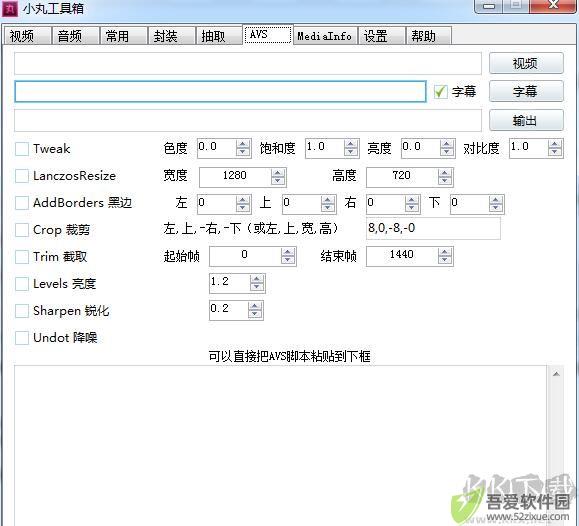This screenshot has height=526, width=579.
Task: Click the Crop 8,0,-8,-0 text field
Action: pos(434,228)
